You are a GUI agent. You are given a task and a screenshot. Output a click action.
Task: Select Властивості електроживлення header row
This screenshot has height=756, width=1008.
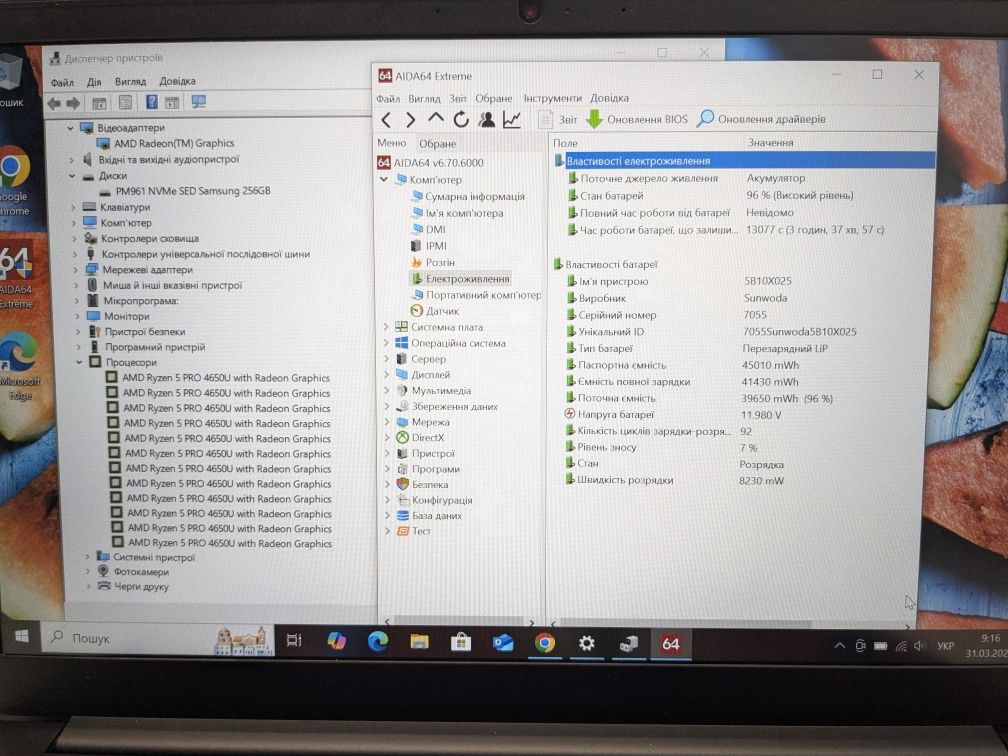(x=744, y=161)
